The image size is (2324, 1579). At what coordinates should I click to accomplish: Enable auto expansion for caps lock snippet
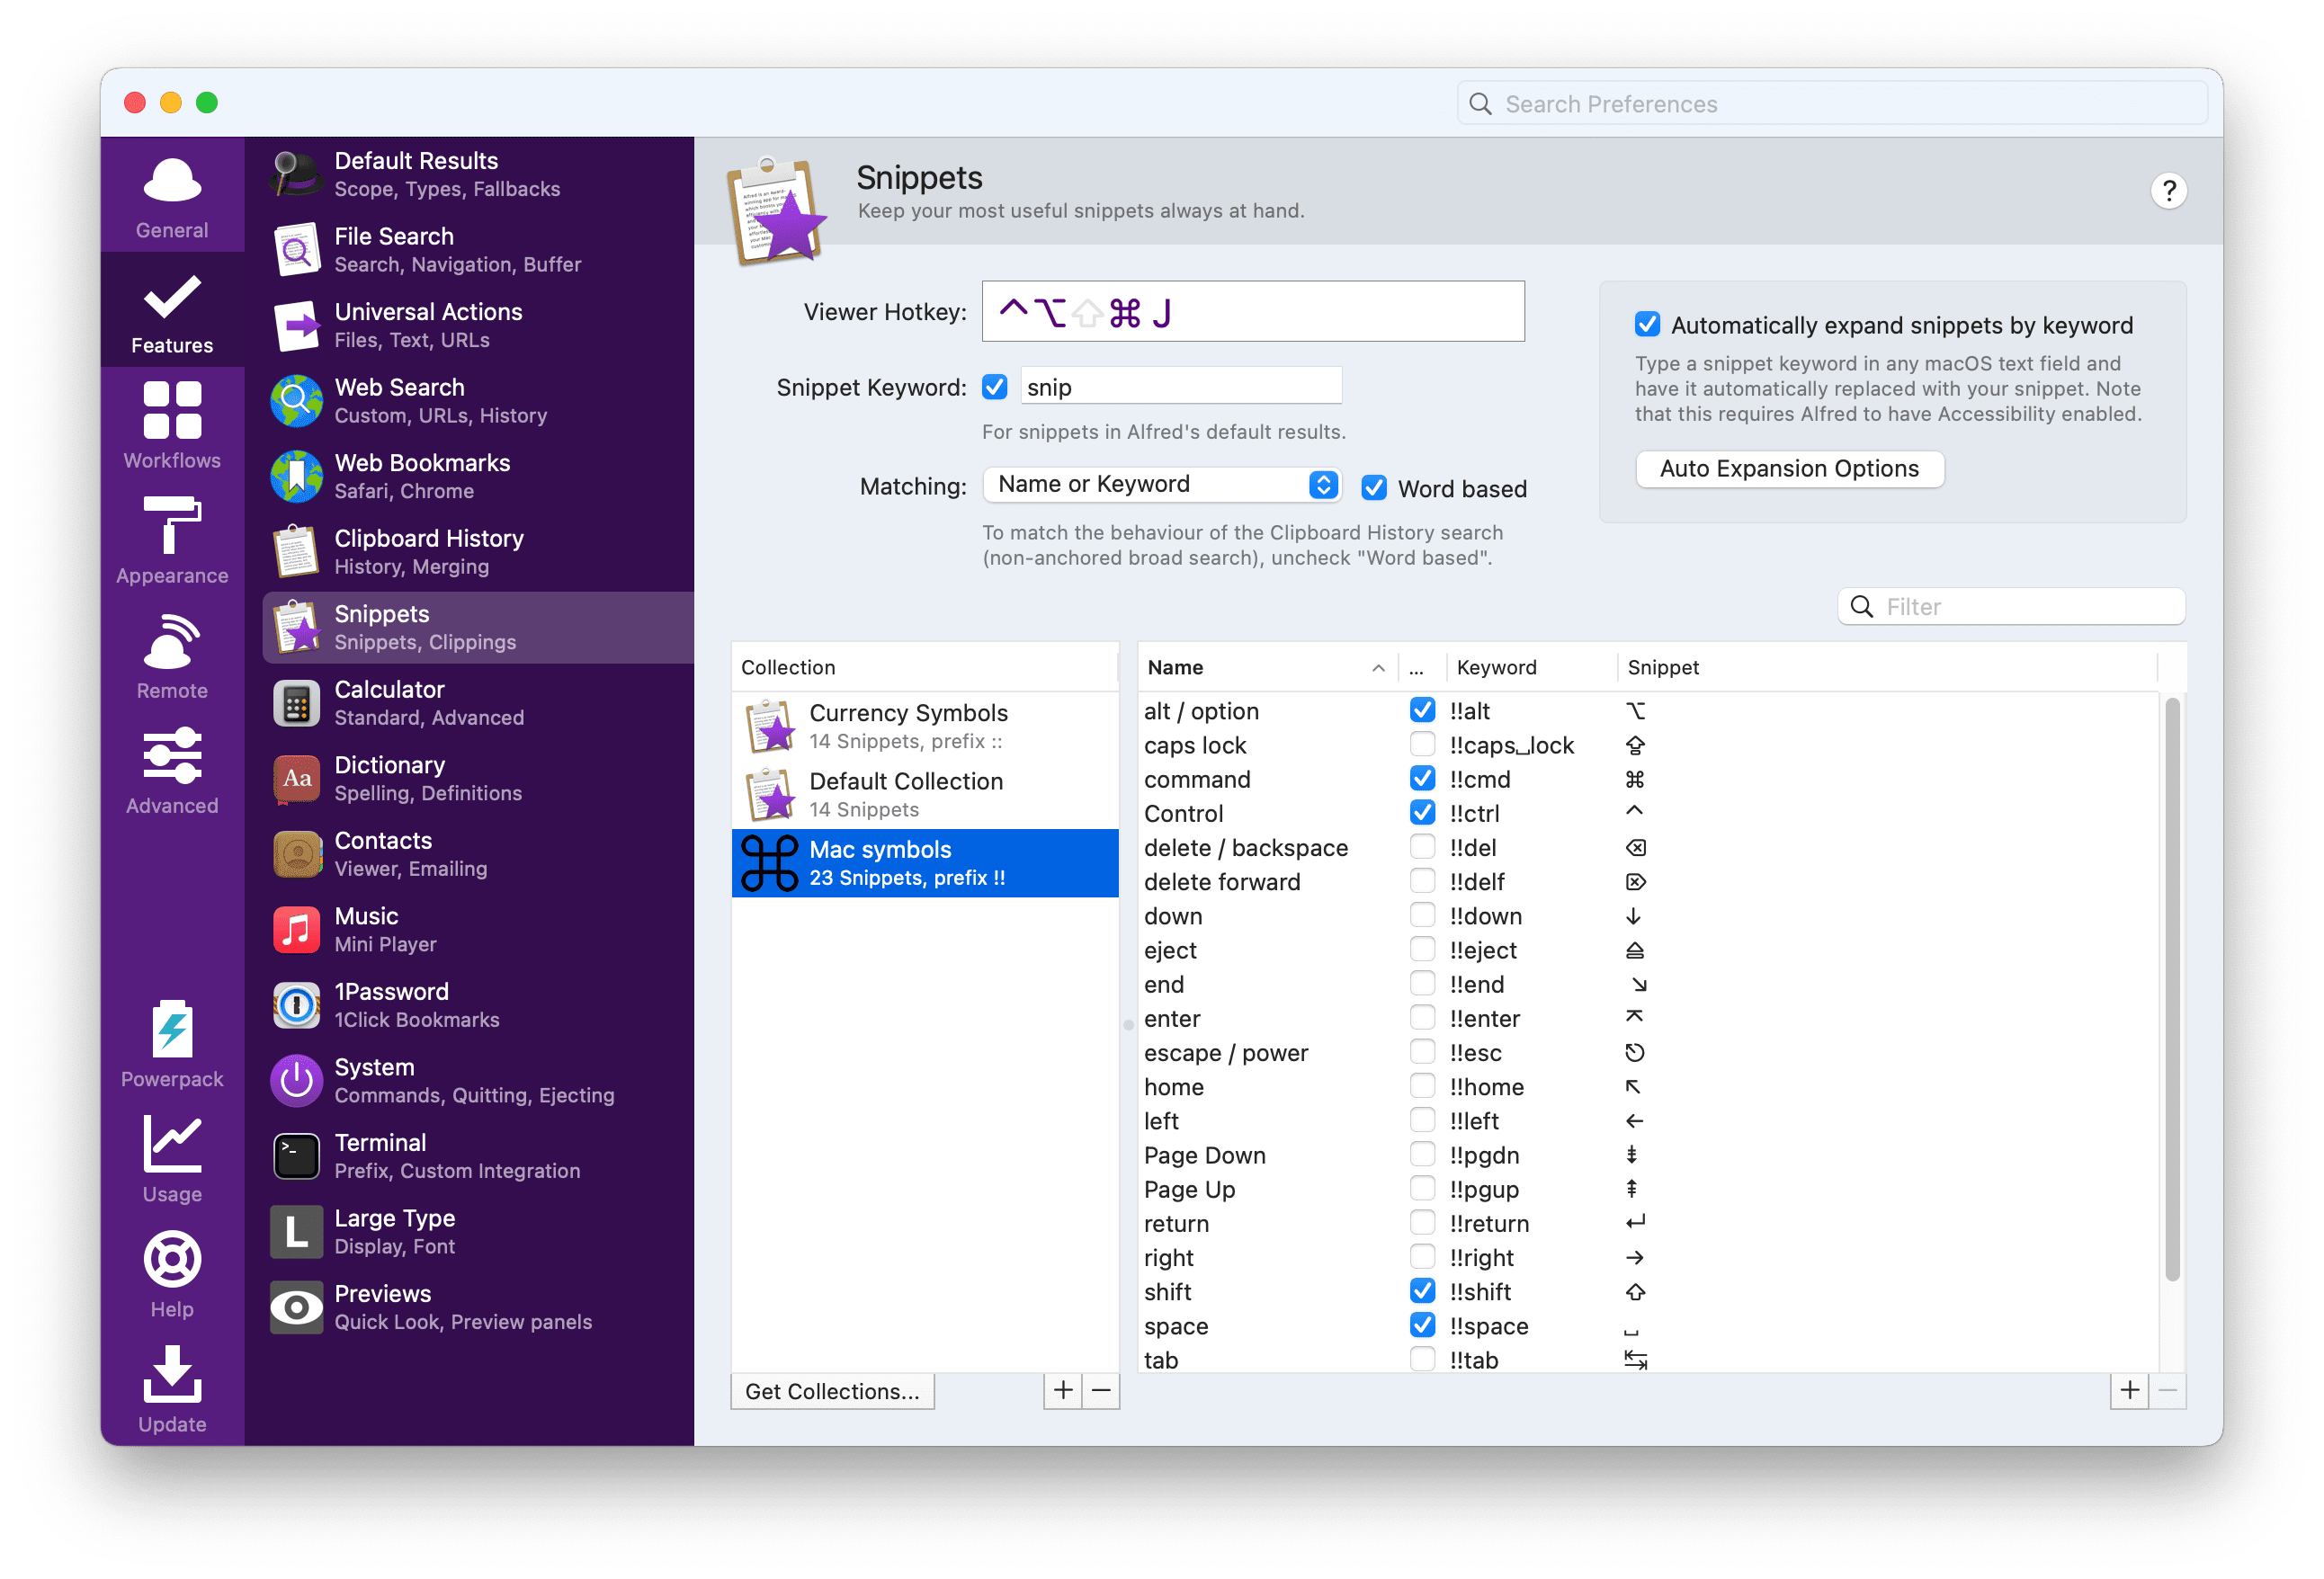point(1422,745)
